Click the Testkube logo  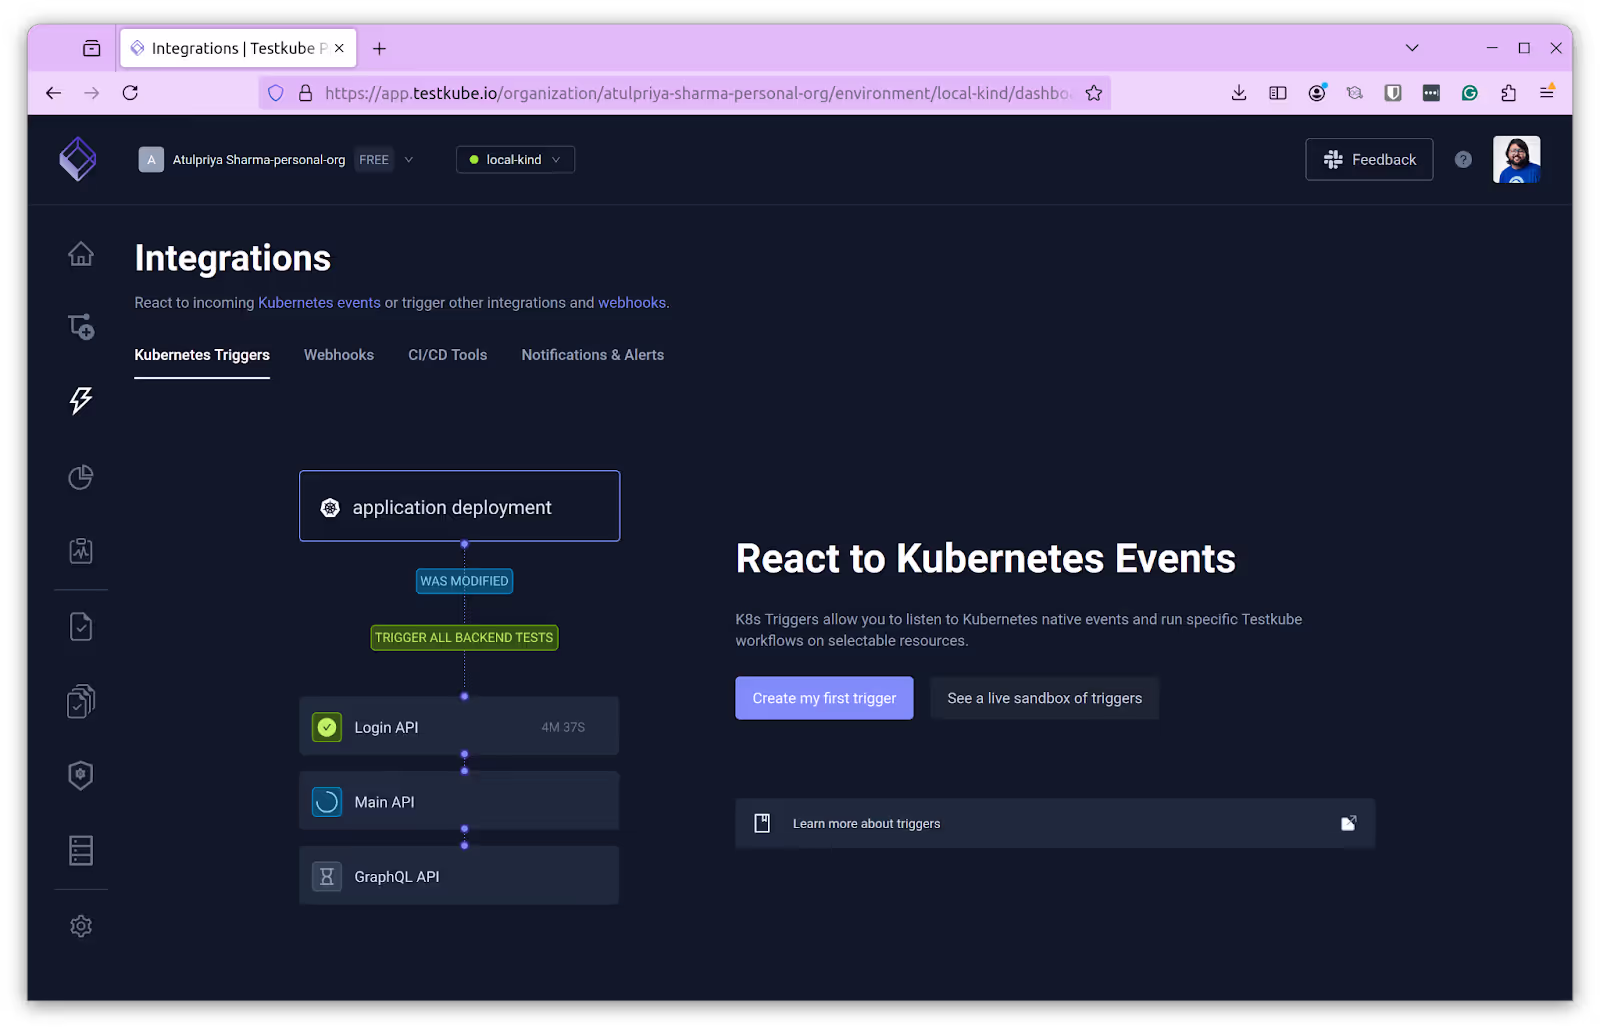pyautogui.click(x=78, y=159)
